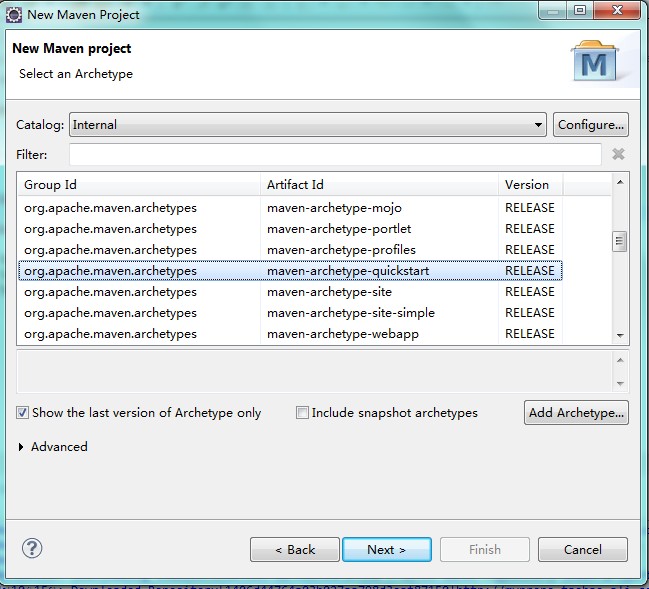Select the maven-archetype-mojo row
This screenshot has height=589, width=649.
tap(290, 208)
